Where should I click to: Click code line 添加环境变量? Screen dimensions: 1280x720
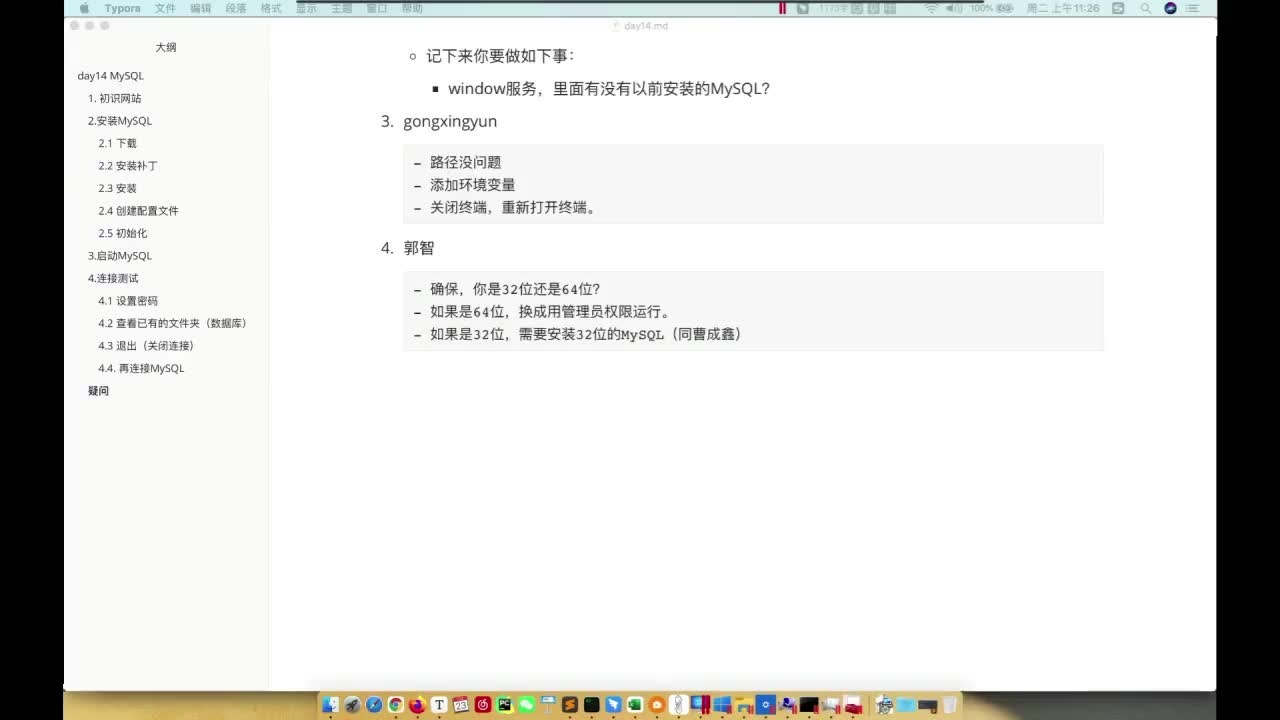point(473,185)
